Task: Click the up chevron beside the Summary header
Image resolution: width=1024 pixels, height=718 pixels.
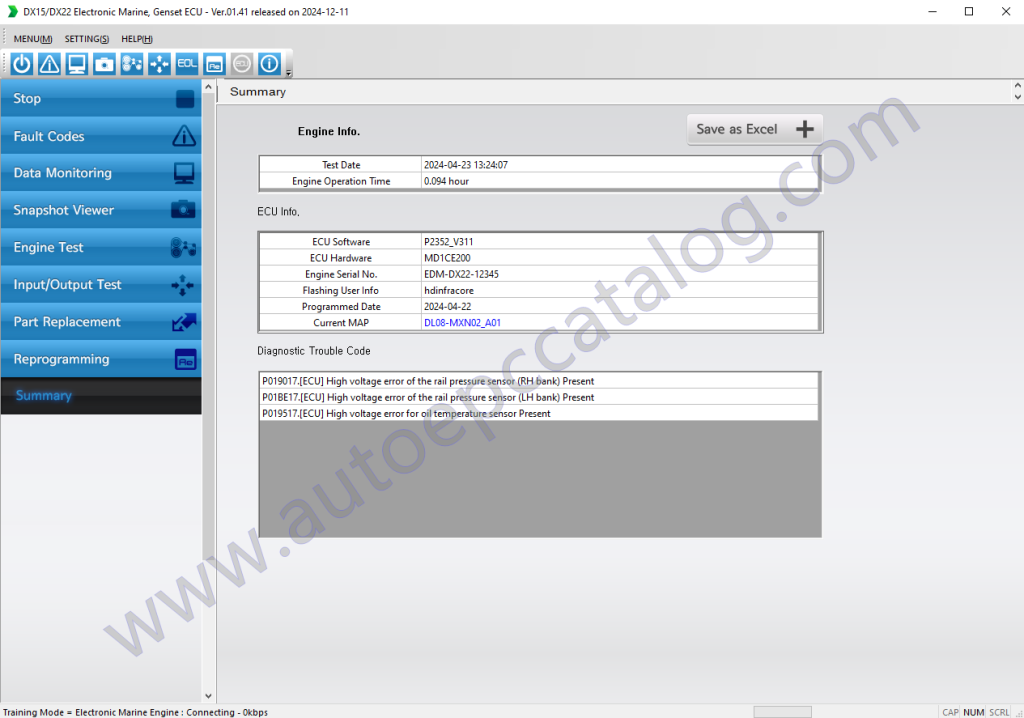Action: [1017, 85]
